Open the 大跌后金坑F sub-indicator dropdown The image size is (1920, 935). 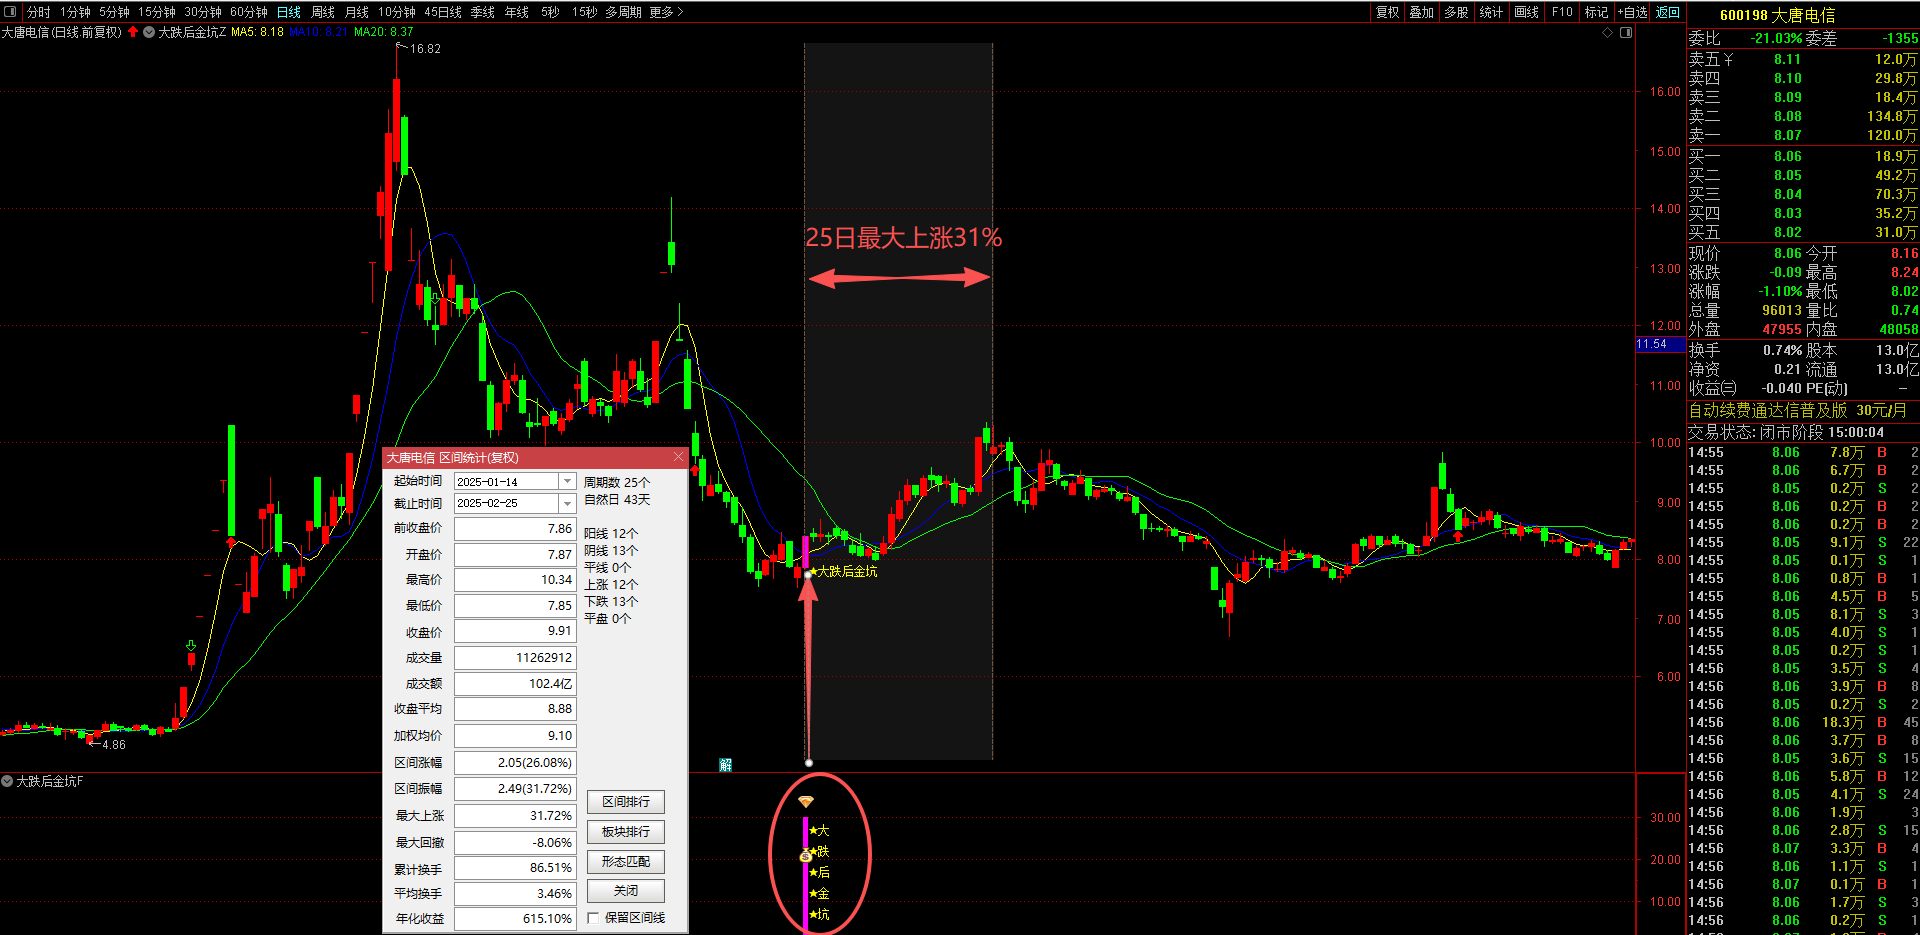pos(7,781)
